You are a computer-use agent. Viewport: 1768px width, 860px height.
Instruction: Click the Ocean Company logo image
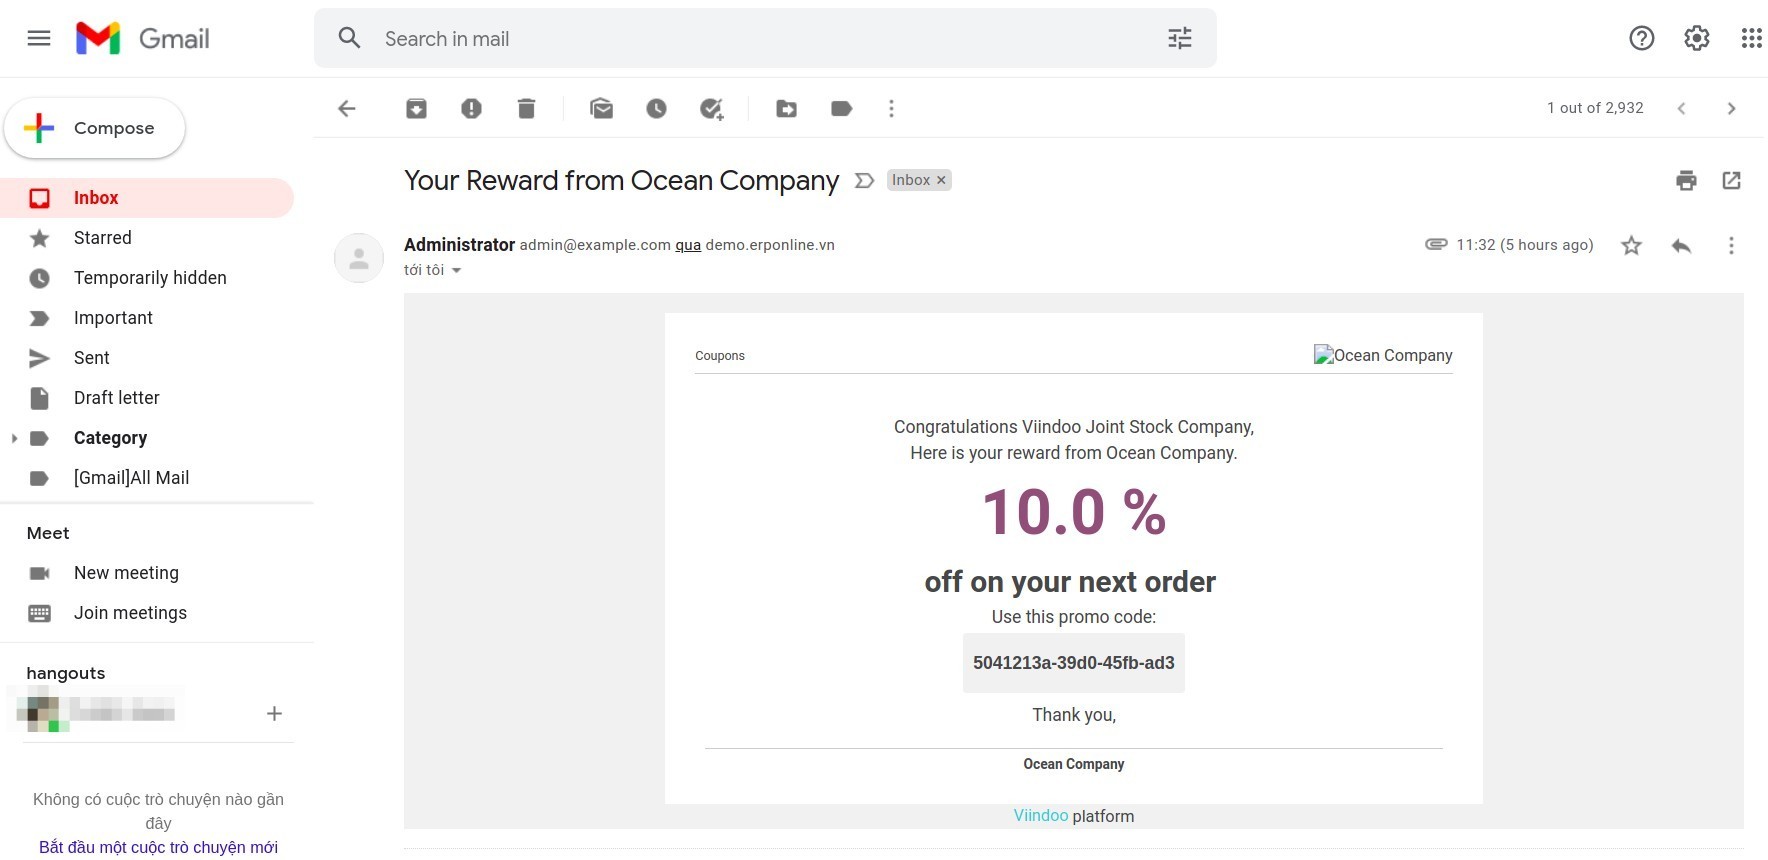click(x=1383, y=355)
